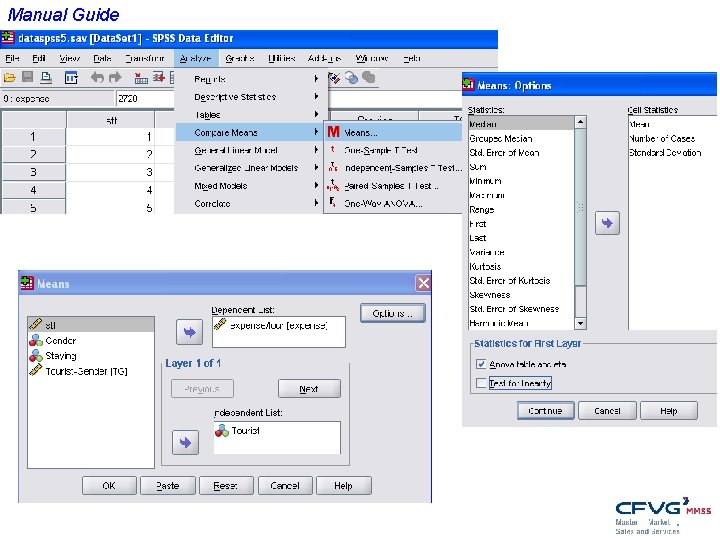The height and width of the screenshot is (540, 720).
Task: Click Statistics list scroll up arrow
Action: (580, 122)
